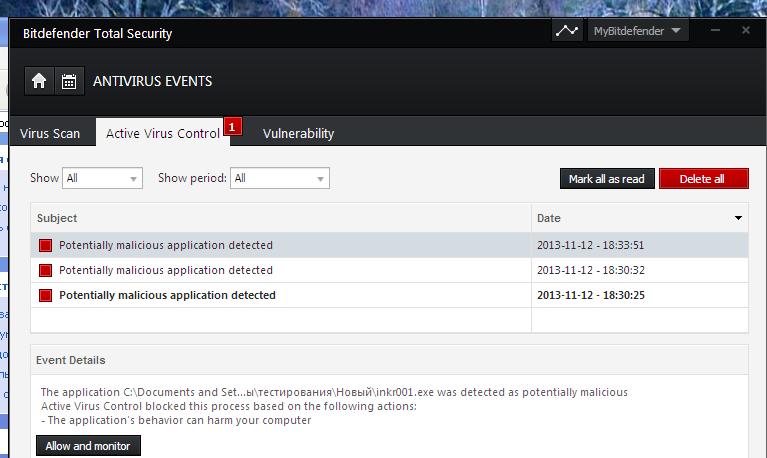Click the red notification badge on tab
The width and height of the screenshot is (767, 458).
click(x=233, y=126)
